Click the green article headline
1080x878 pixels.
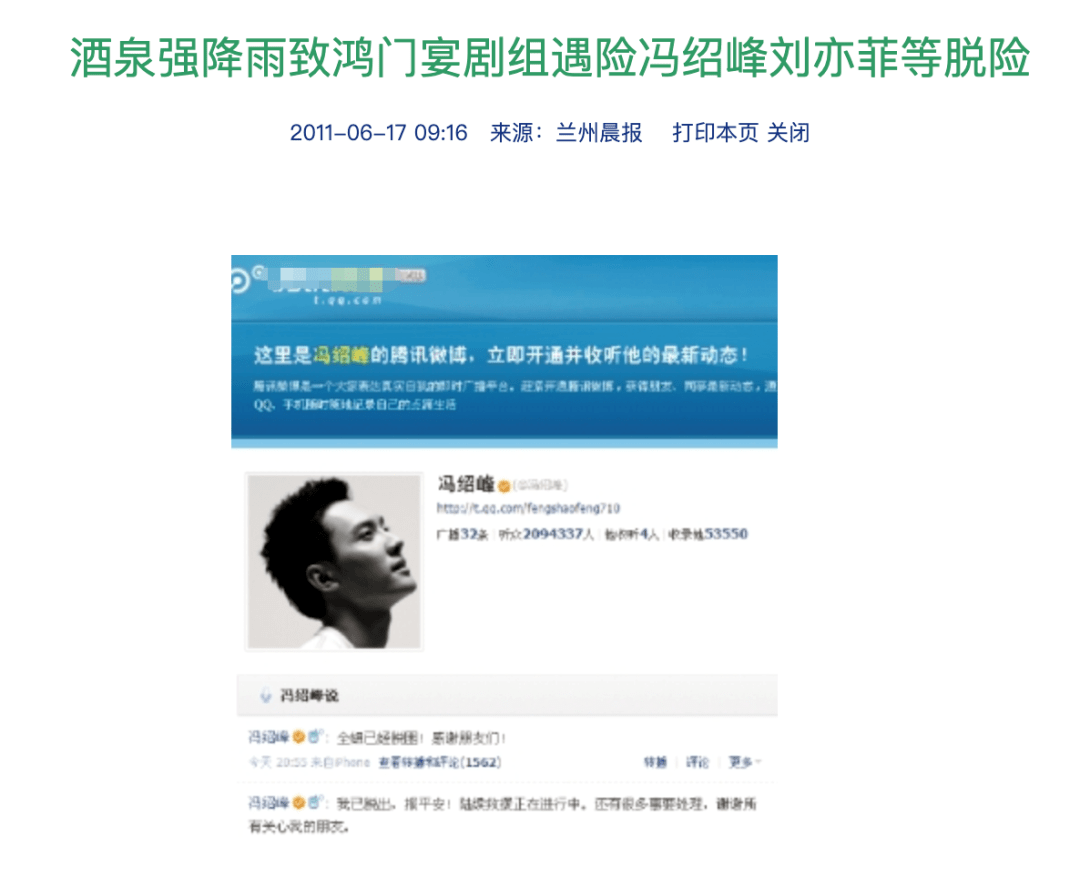pyautogui.click(x=550, y=58)
